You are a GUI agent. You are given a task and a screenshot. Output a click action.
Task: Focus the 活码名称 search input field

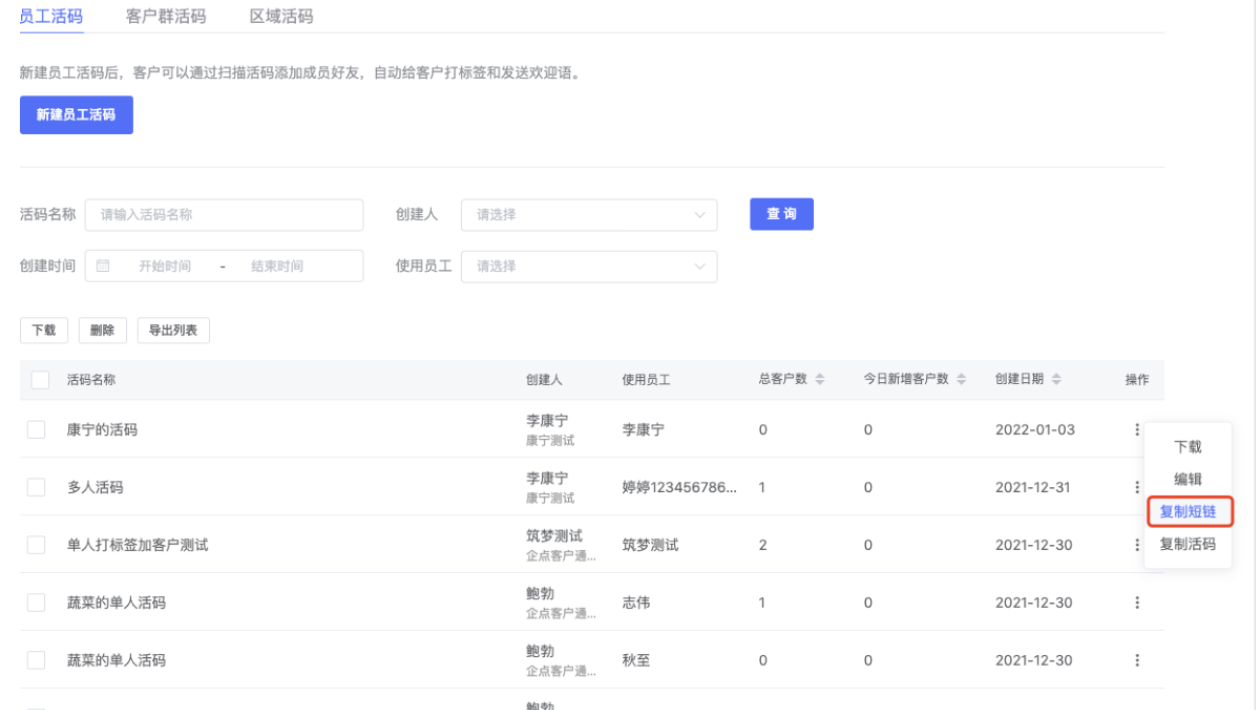tap(224, 215)
